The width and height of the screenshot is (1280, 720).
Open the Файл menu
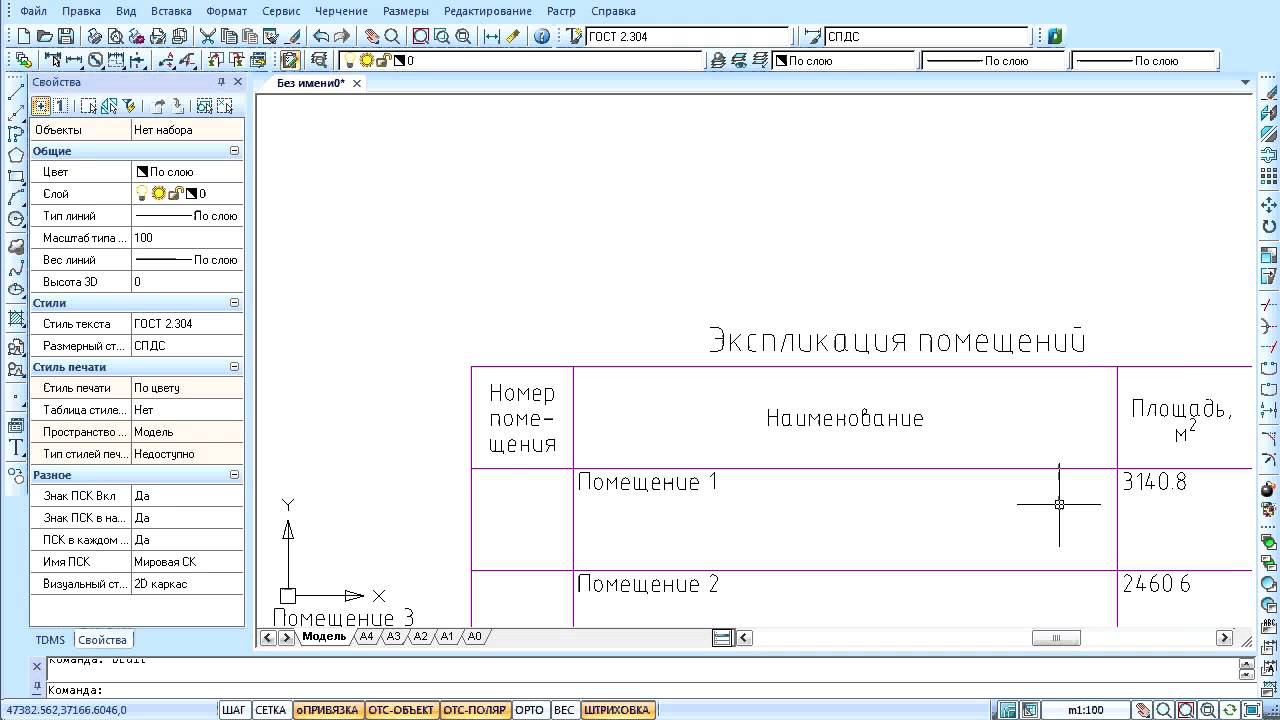point(33,11)
